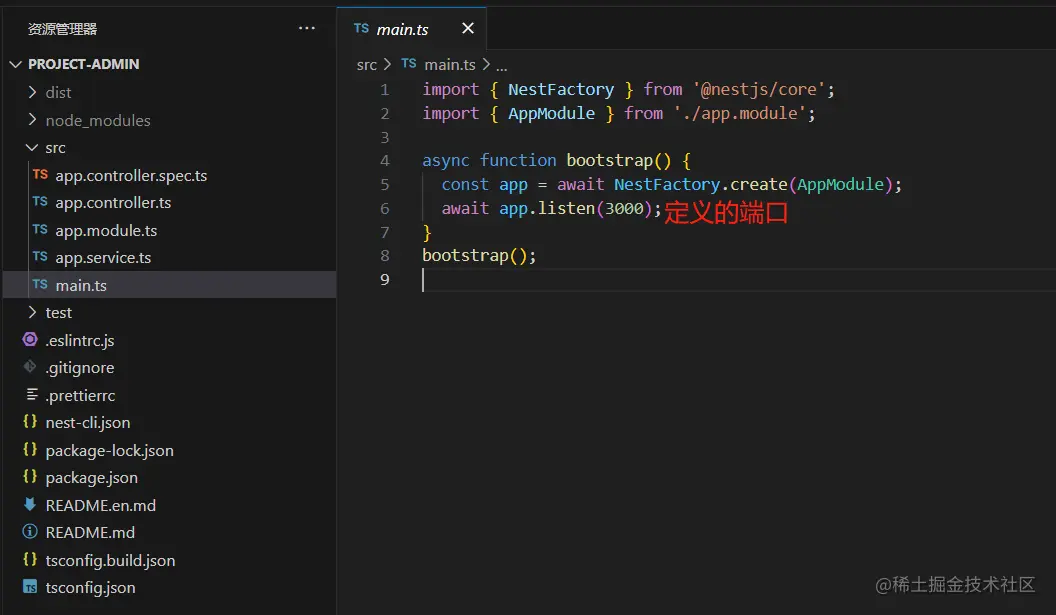Open package-lock.json file
This screenshot has width=1056, height=615.
[x=170, y=450]
